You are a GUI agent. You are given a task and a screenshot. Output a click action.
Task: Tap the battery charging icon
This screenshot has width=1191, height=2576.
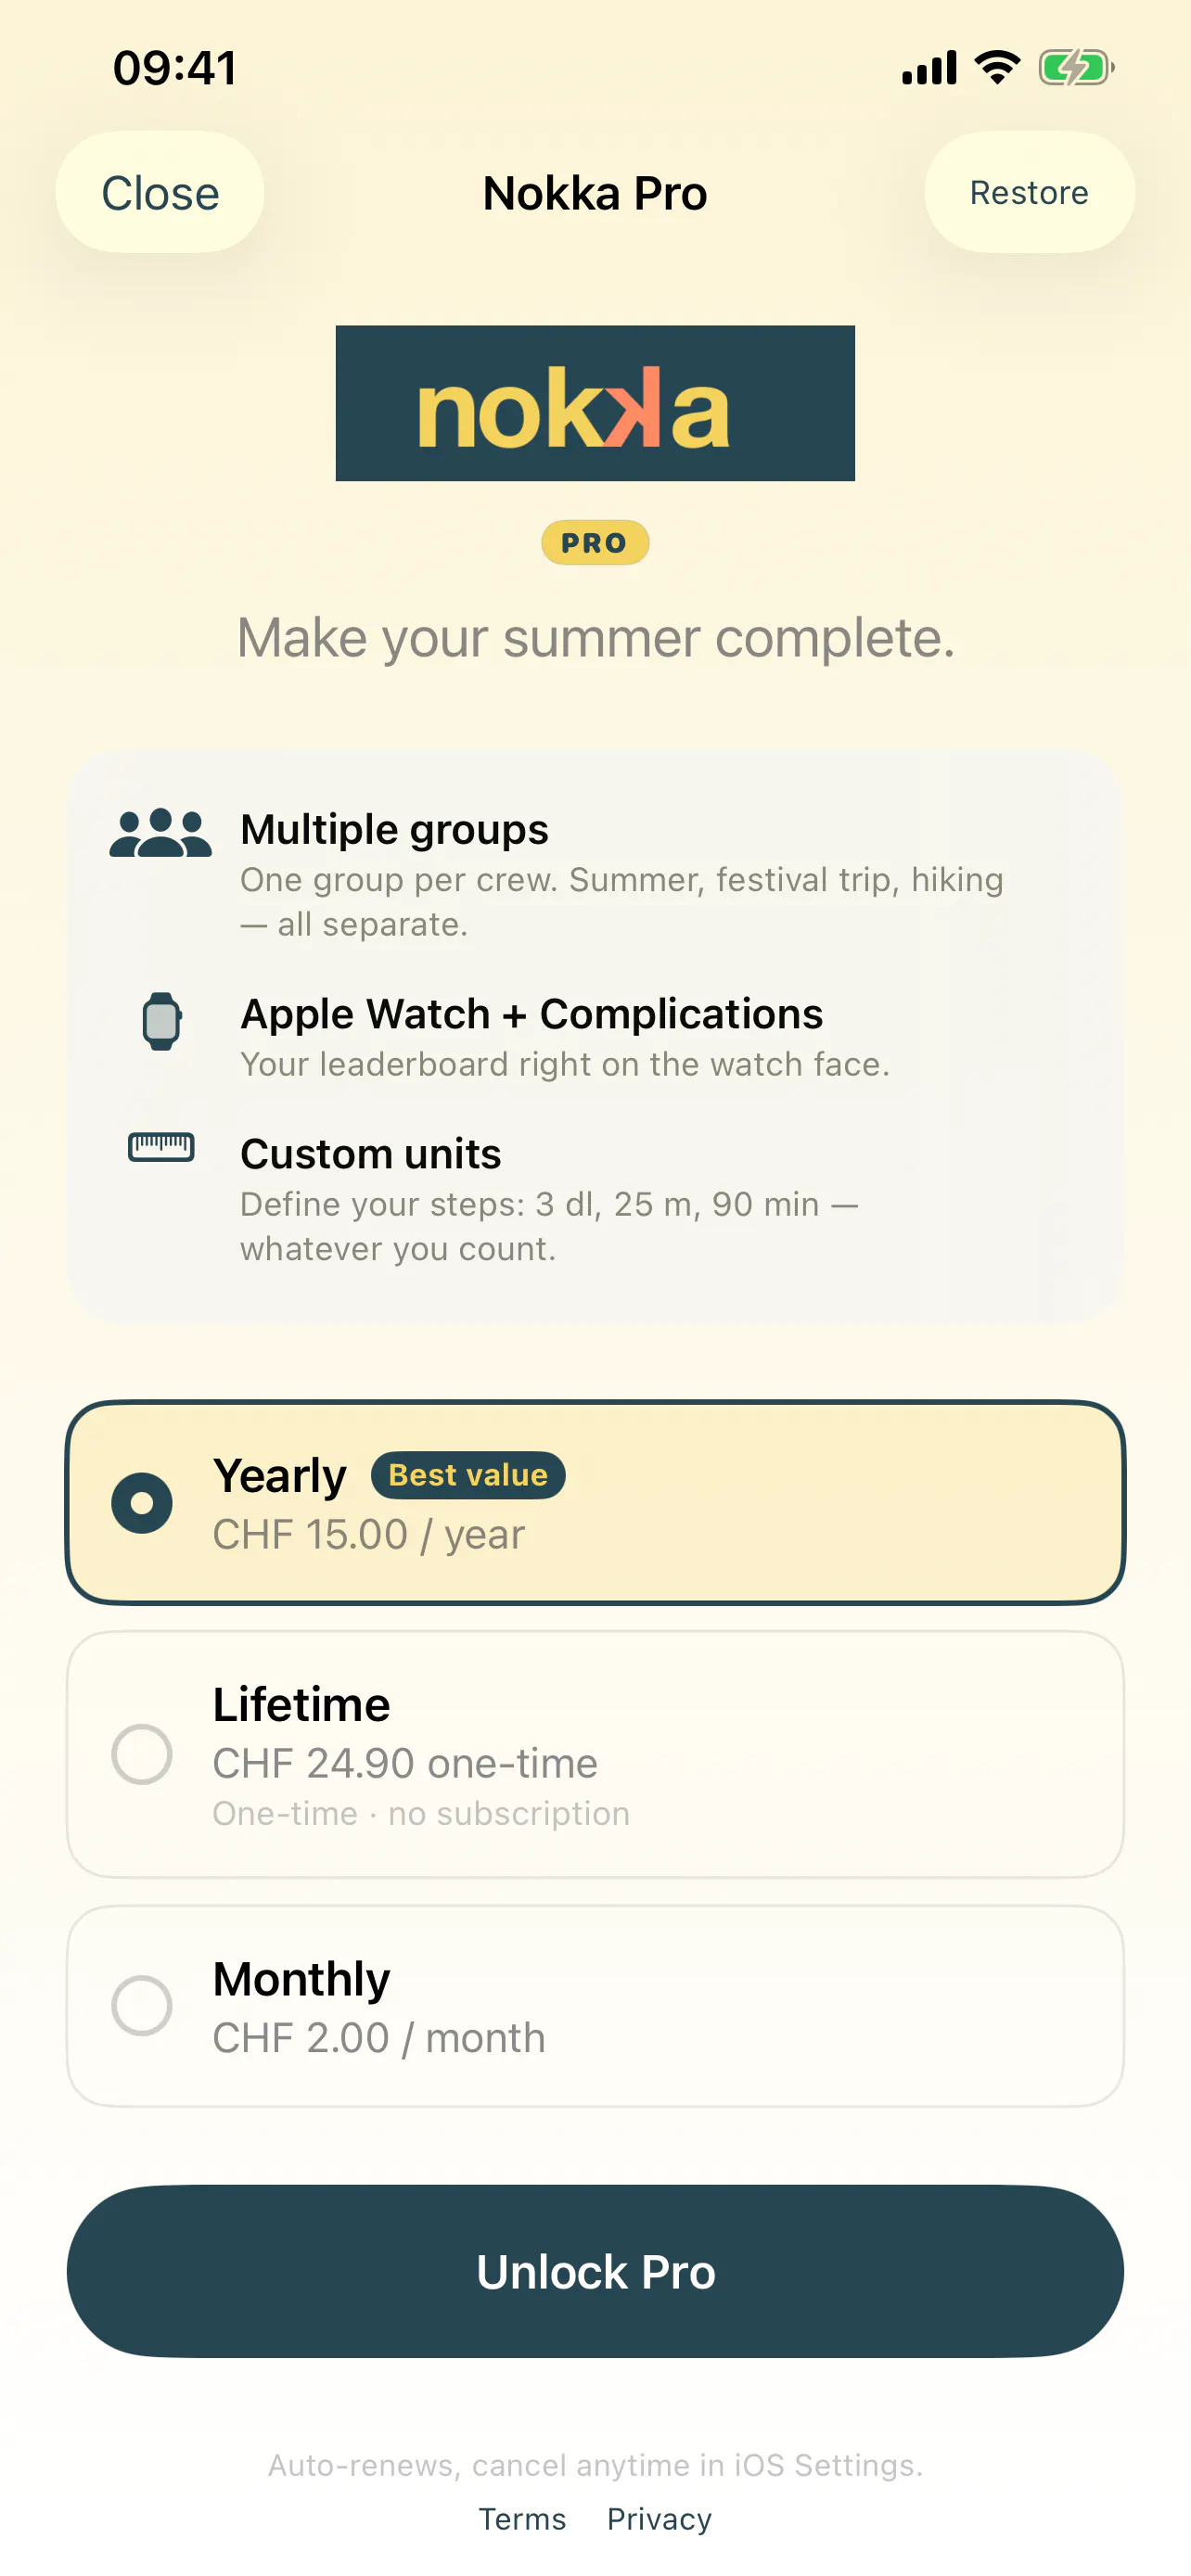[x=1076, y=68]
